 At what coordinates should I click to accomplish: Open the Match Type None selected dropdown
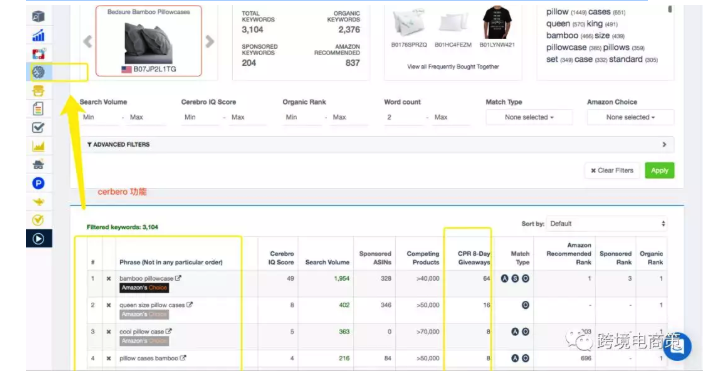[x=529, y=117]
